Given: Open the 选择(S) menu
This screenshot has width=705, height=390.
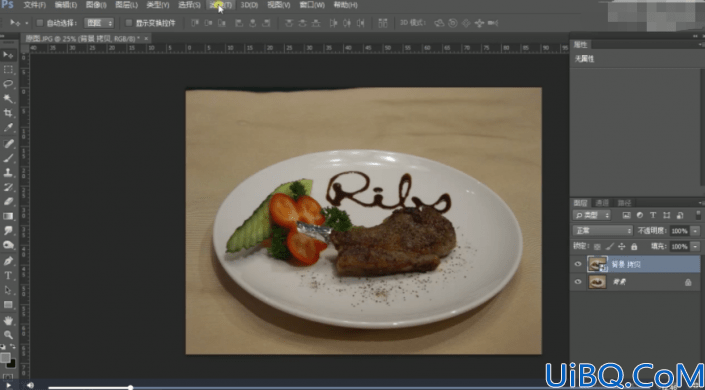Looking at the screenshot, I should [x=189, y=5].
